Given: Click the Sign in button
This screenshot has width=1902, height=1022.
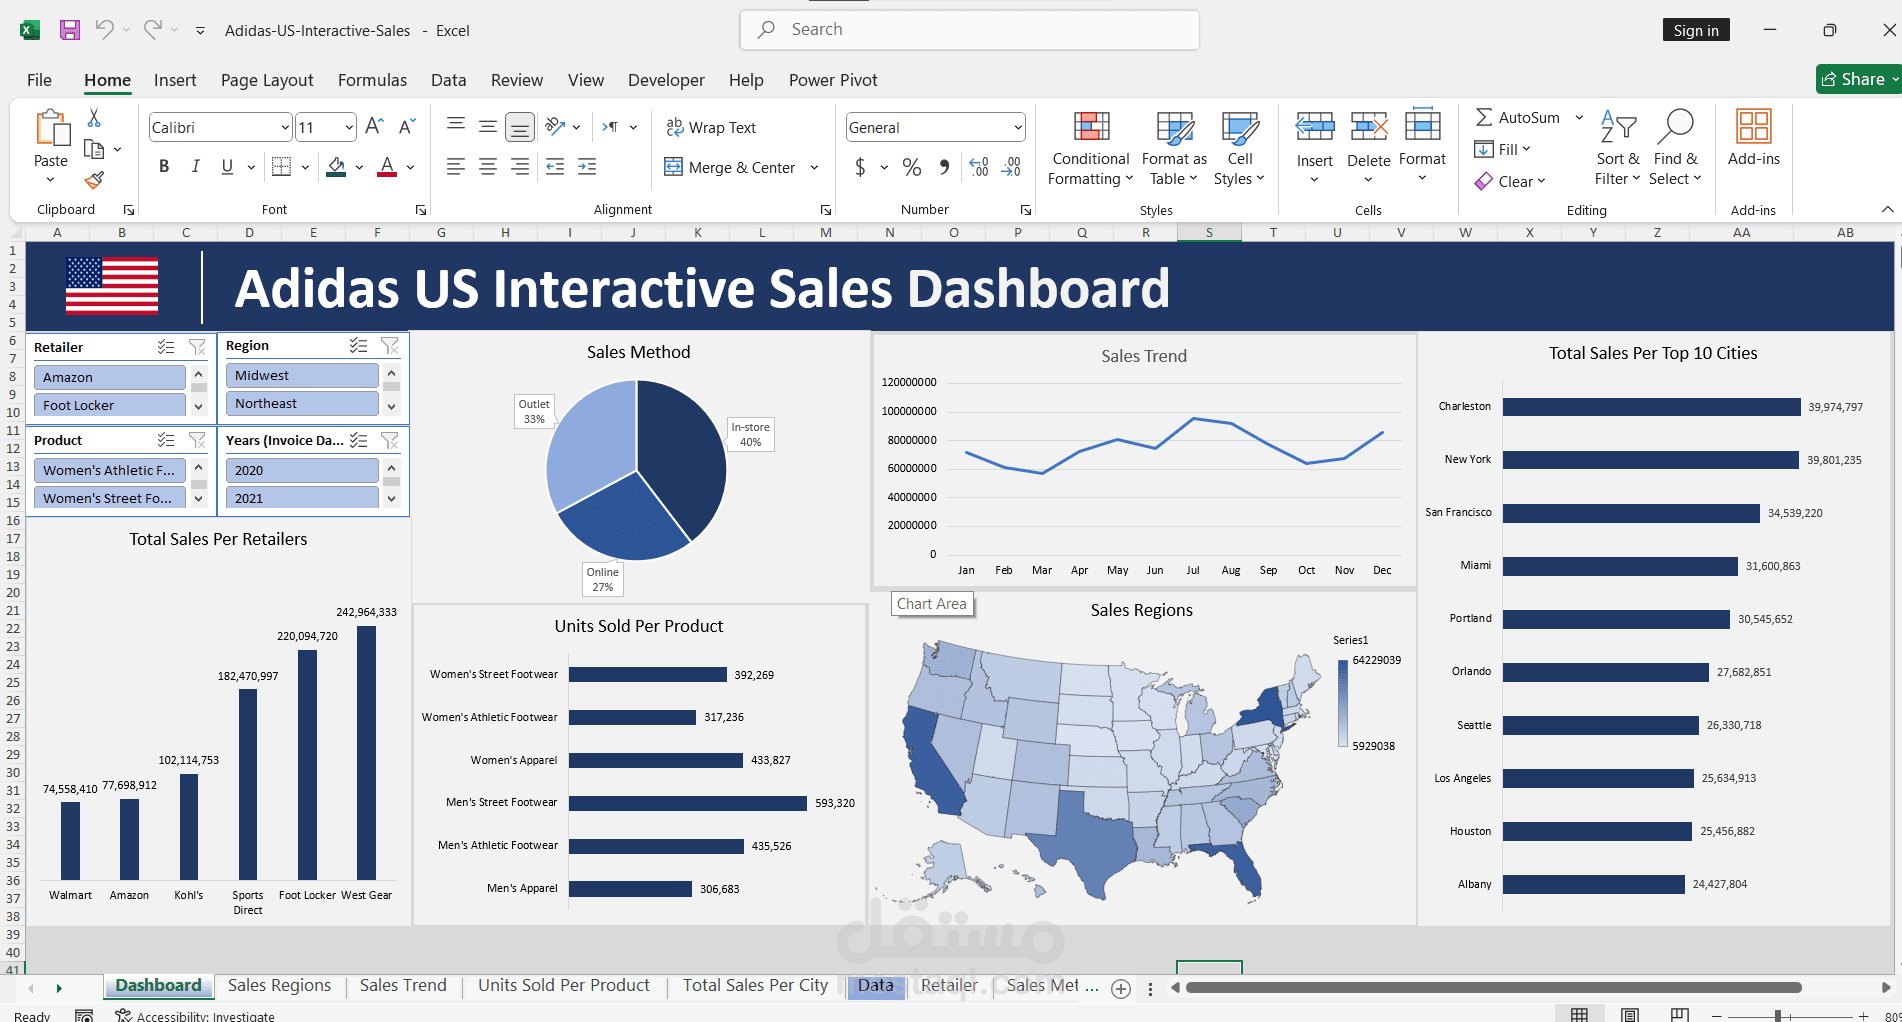Looking at the screenshot, I should (1696, 30).
